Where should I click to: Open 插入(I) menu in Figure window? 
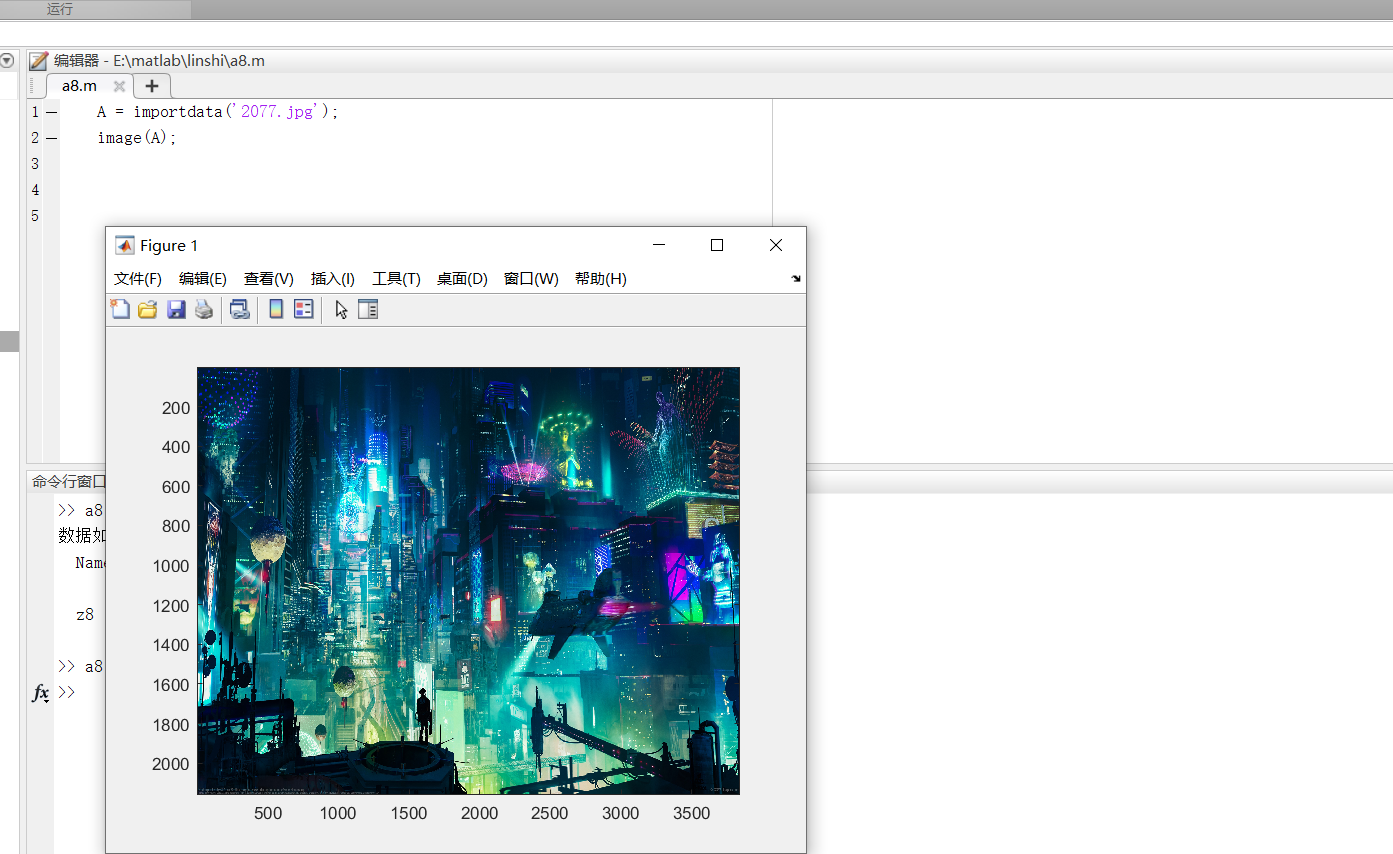tap(333, 279)
